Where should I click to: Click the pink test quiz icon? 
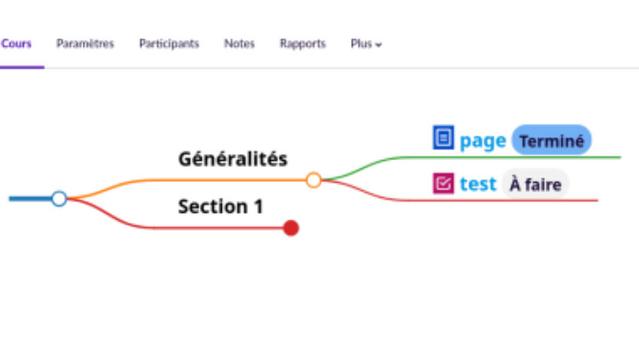point(443,183)
